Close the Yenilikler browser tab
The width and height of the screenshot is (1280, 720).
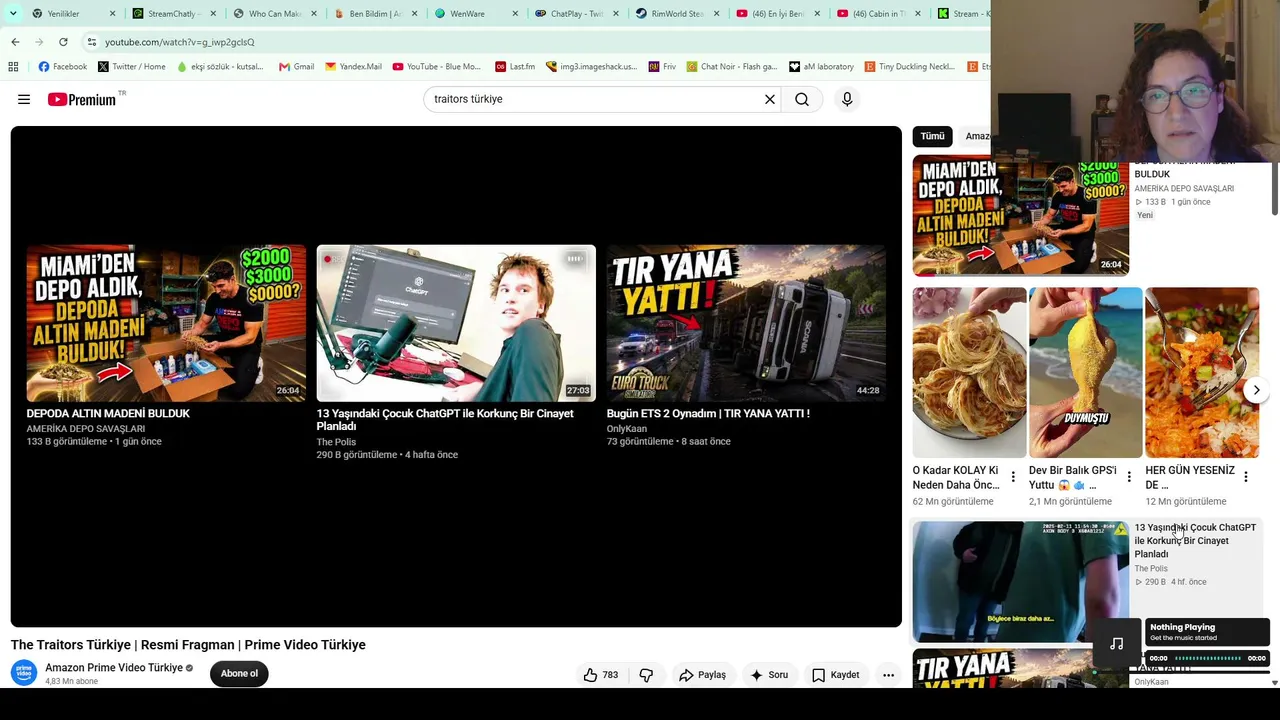[x=112, y=14]
